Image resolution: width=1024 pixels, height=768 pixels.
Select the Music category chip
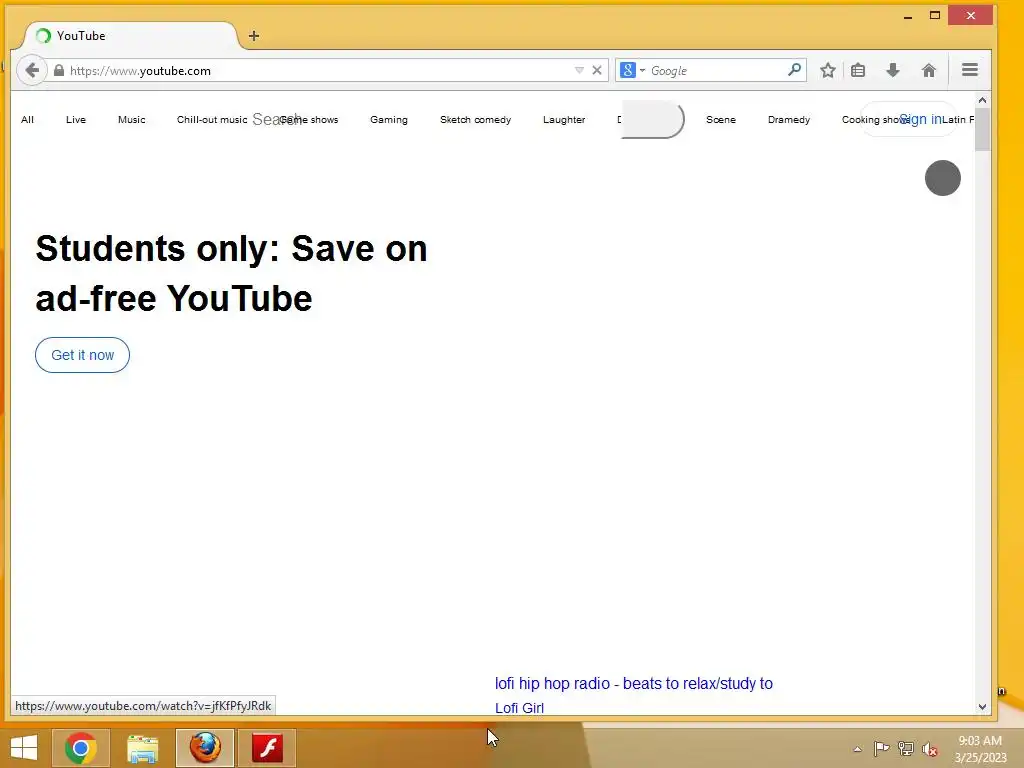132,120
